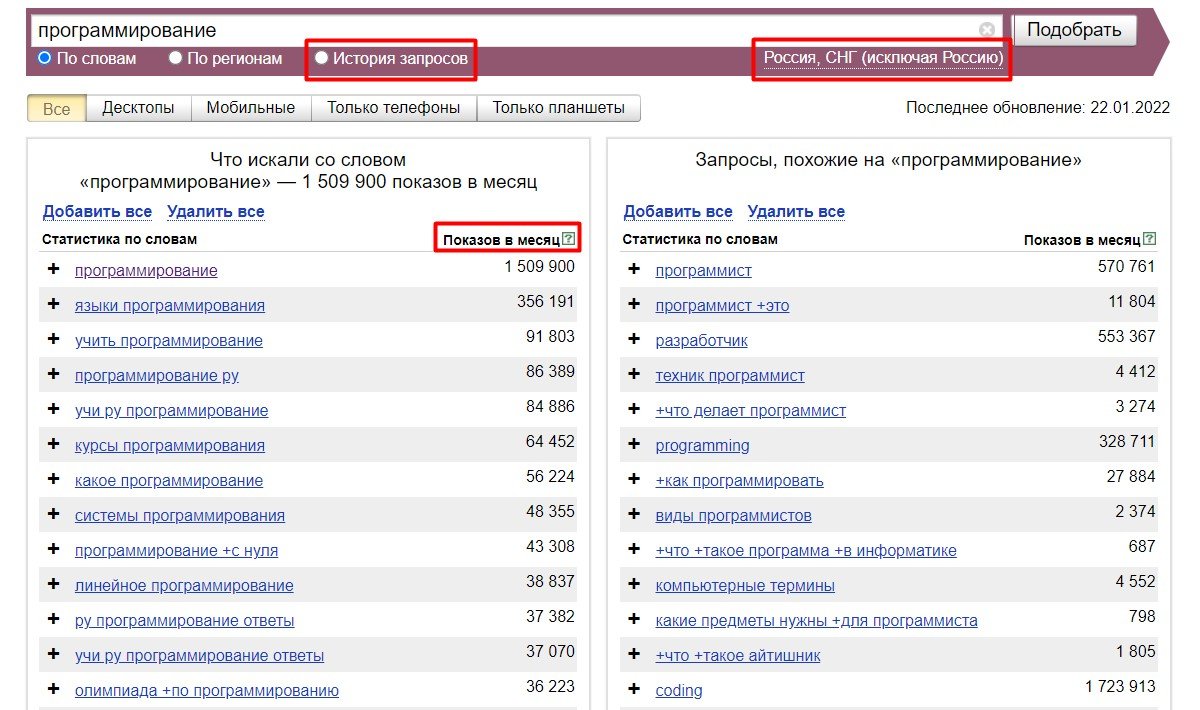The width and height of the screenshot is (1200, 710).
Task: Open the 'coding' query link
Action: [679, 691]
